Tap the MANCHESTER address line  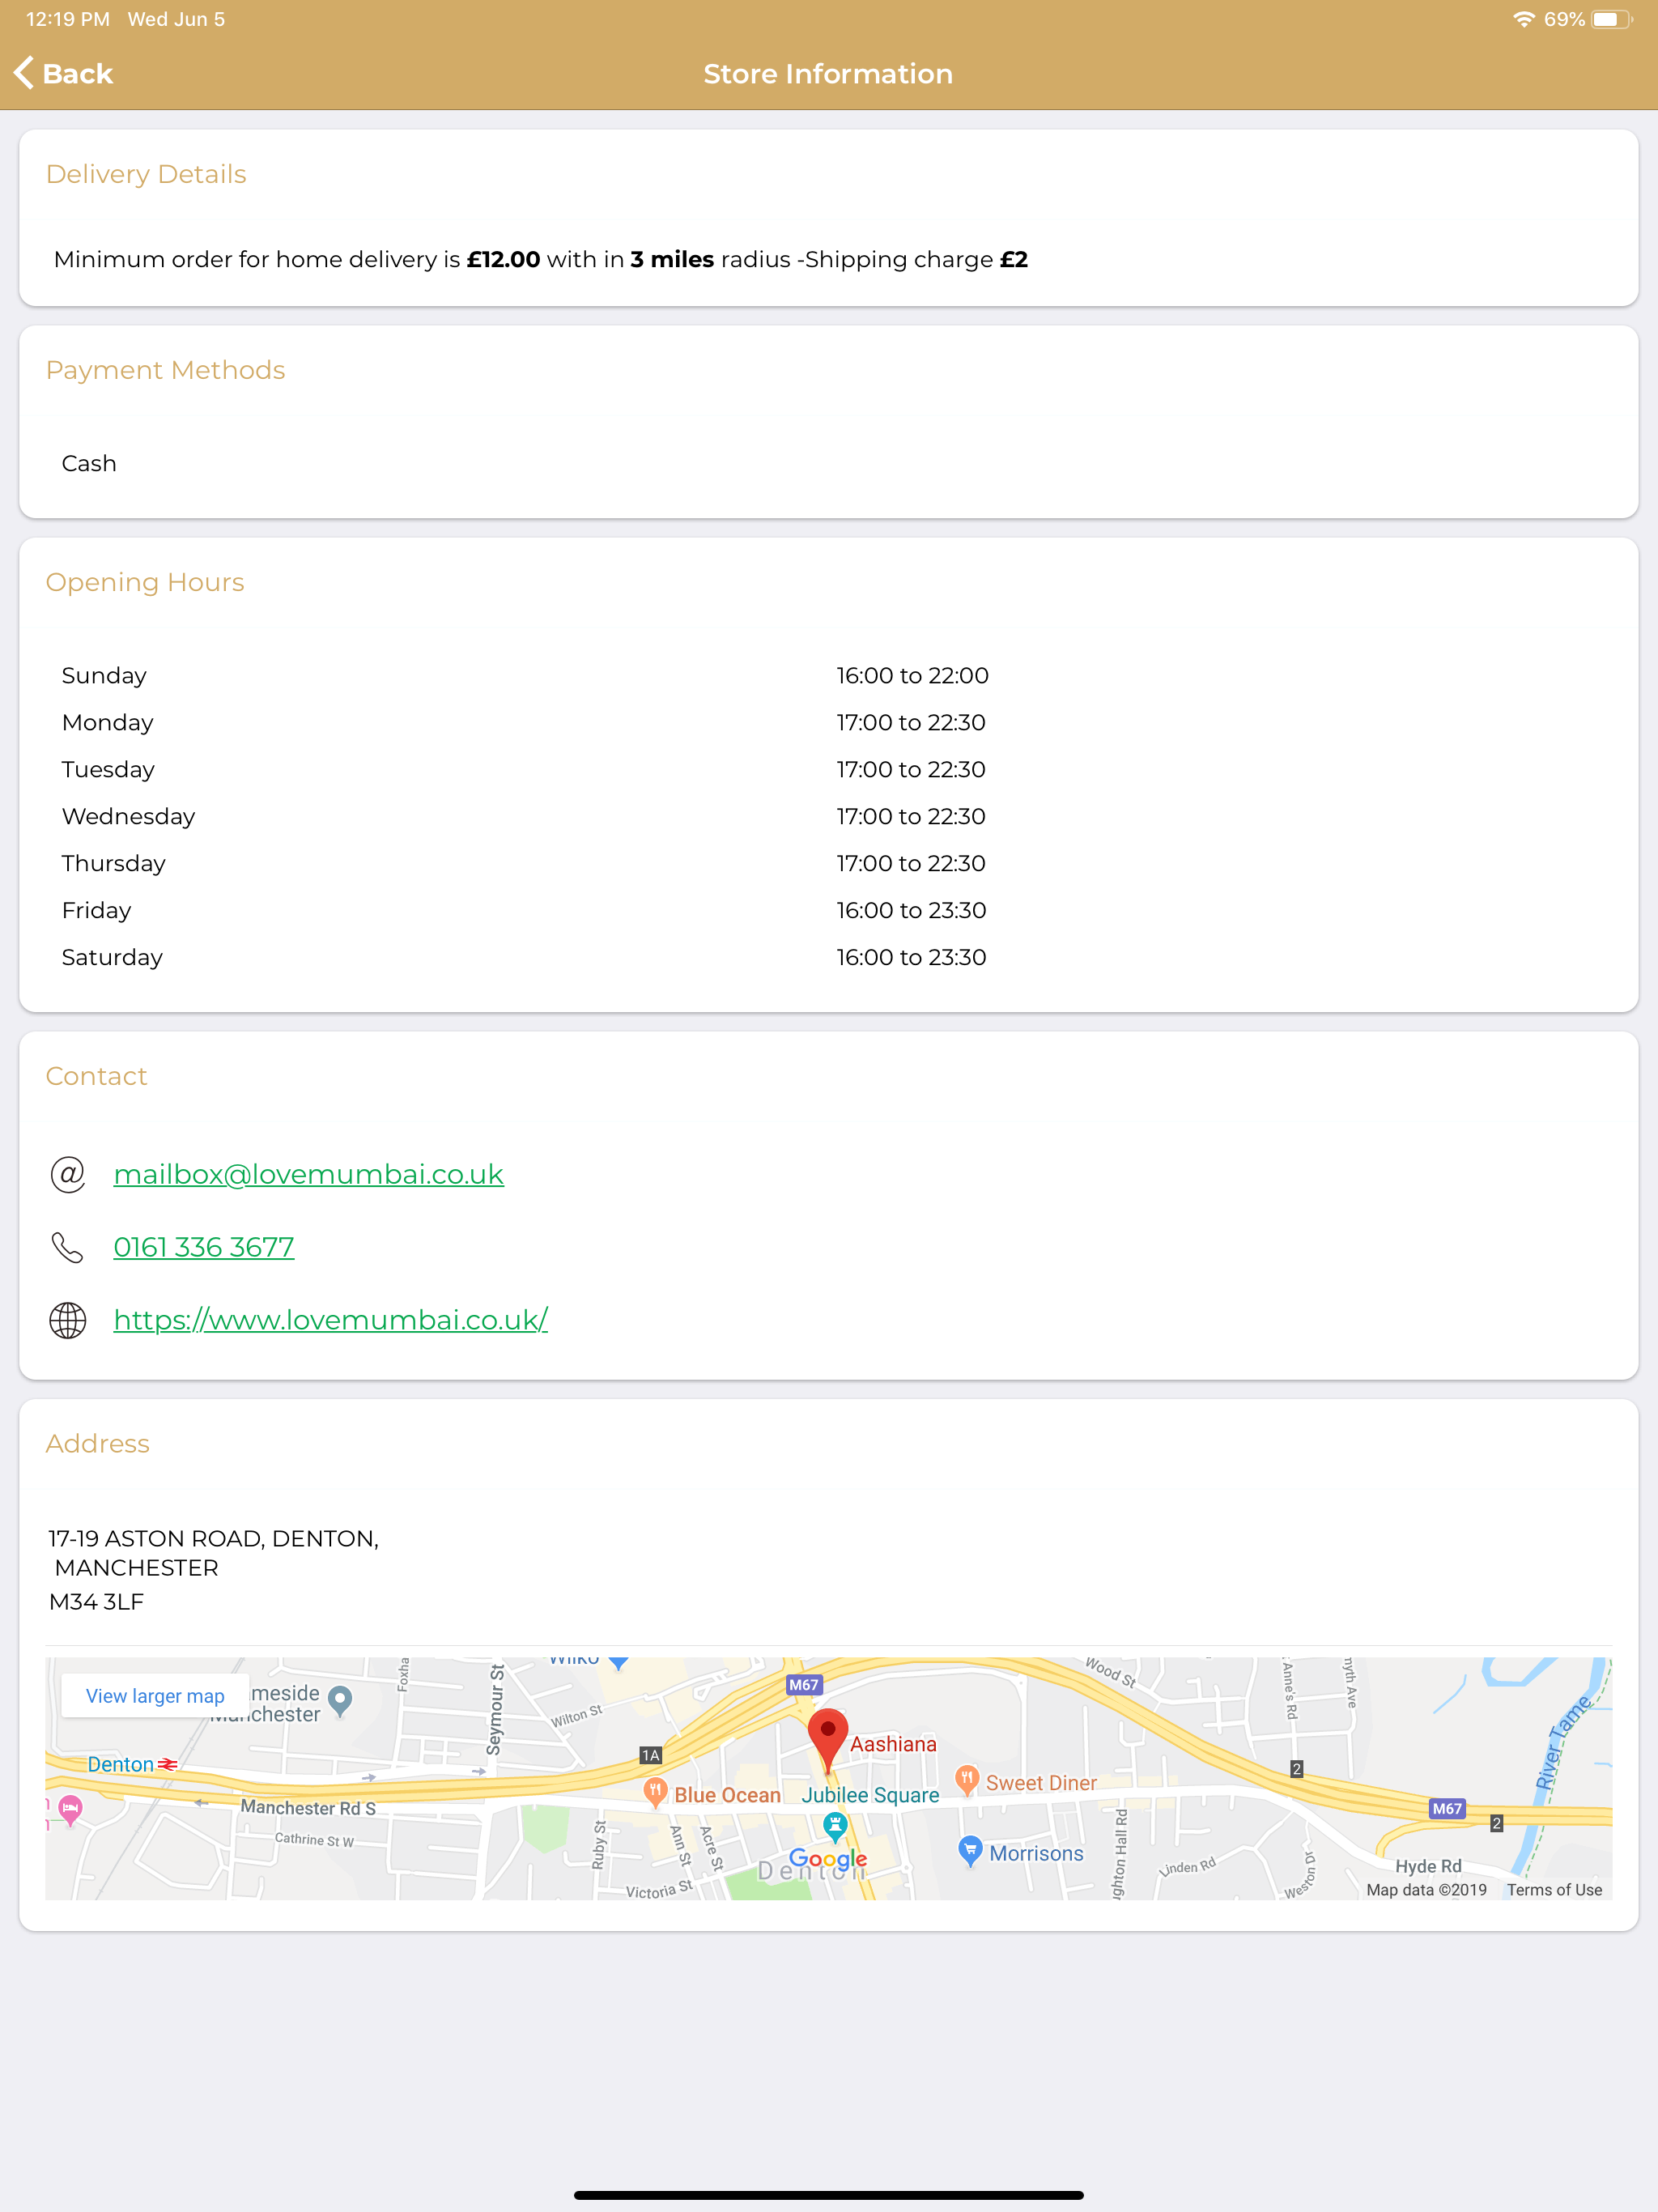click(136, 1568)
